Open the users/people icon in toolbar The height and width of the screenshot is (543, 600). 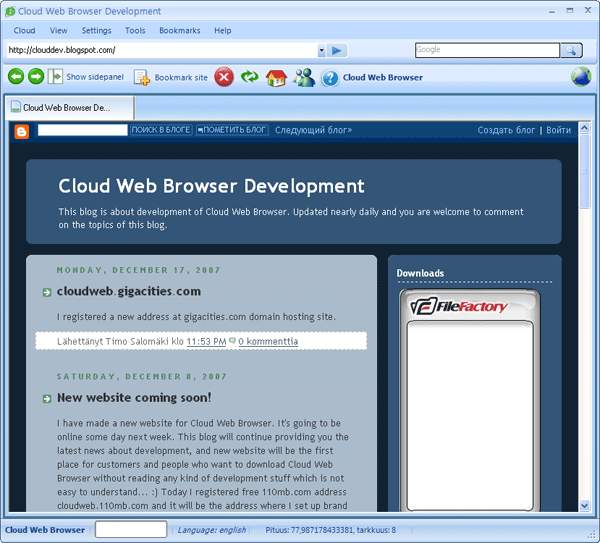pyautogui.click(x=304, y=77)
